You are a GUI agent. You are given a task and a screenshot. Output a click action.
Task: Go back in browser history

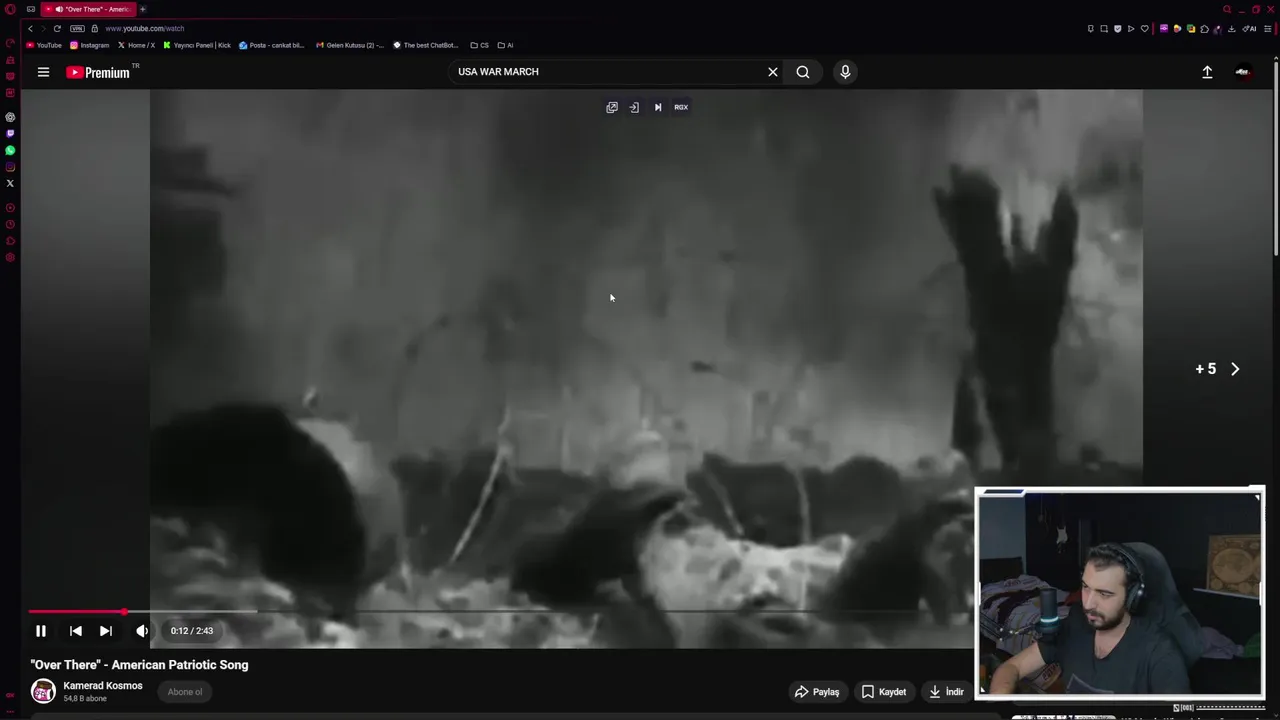[x=30, y=28]
